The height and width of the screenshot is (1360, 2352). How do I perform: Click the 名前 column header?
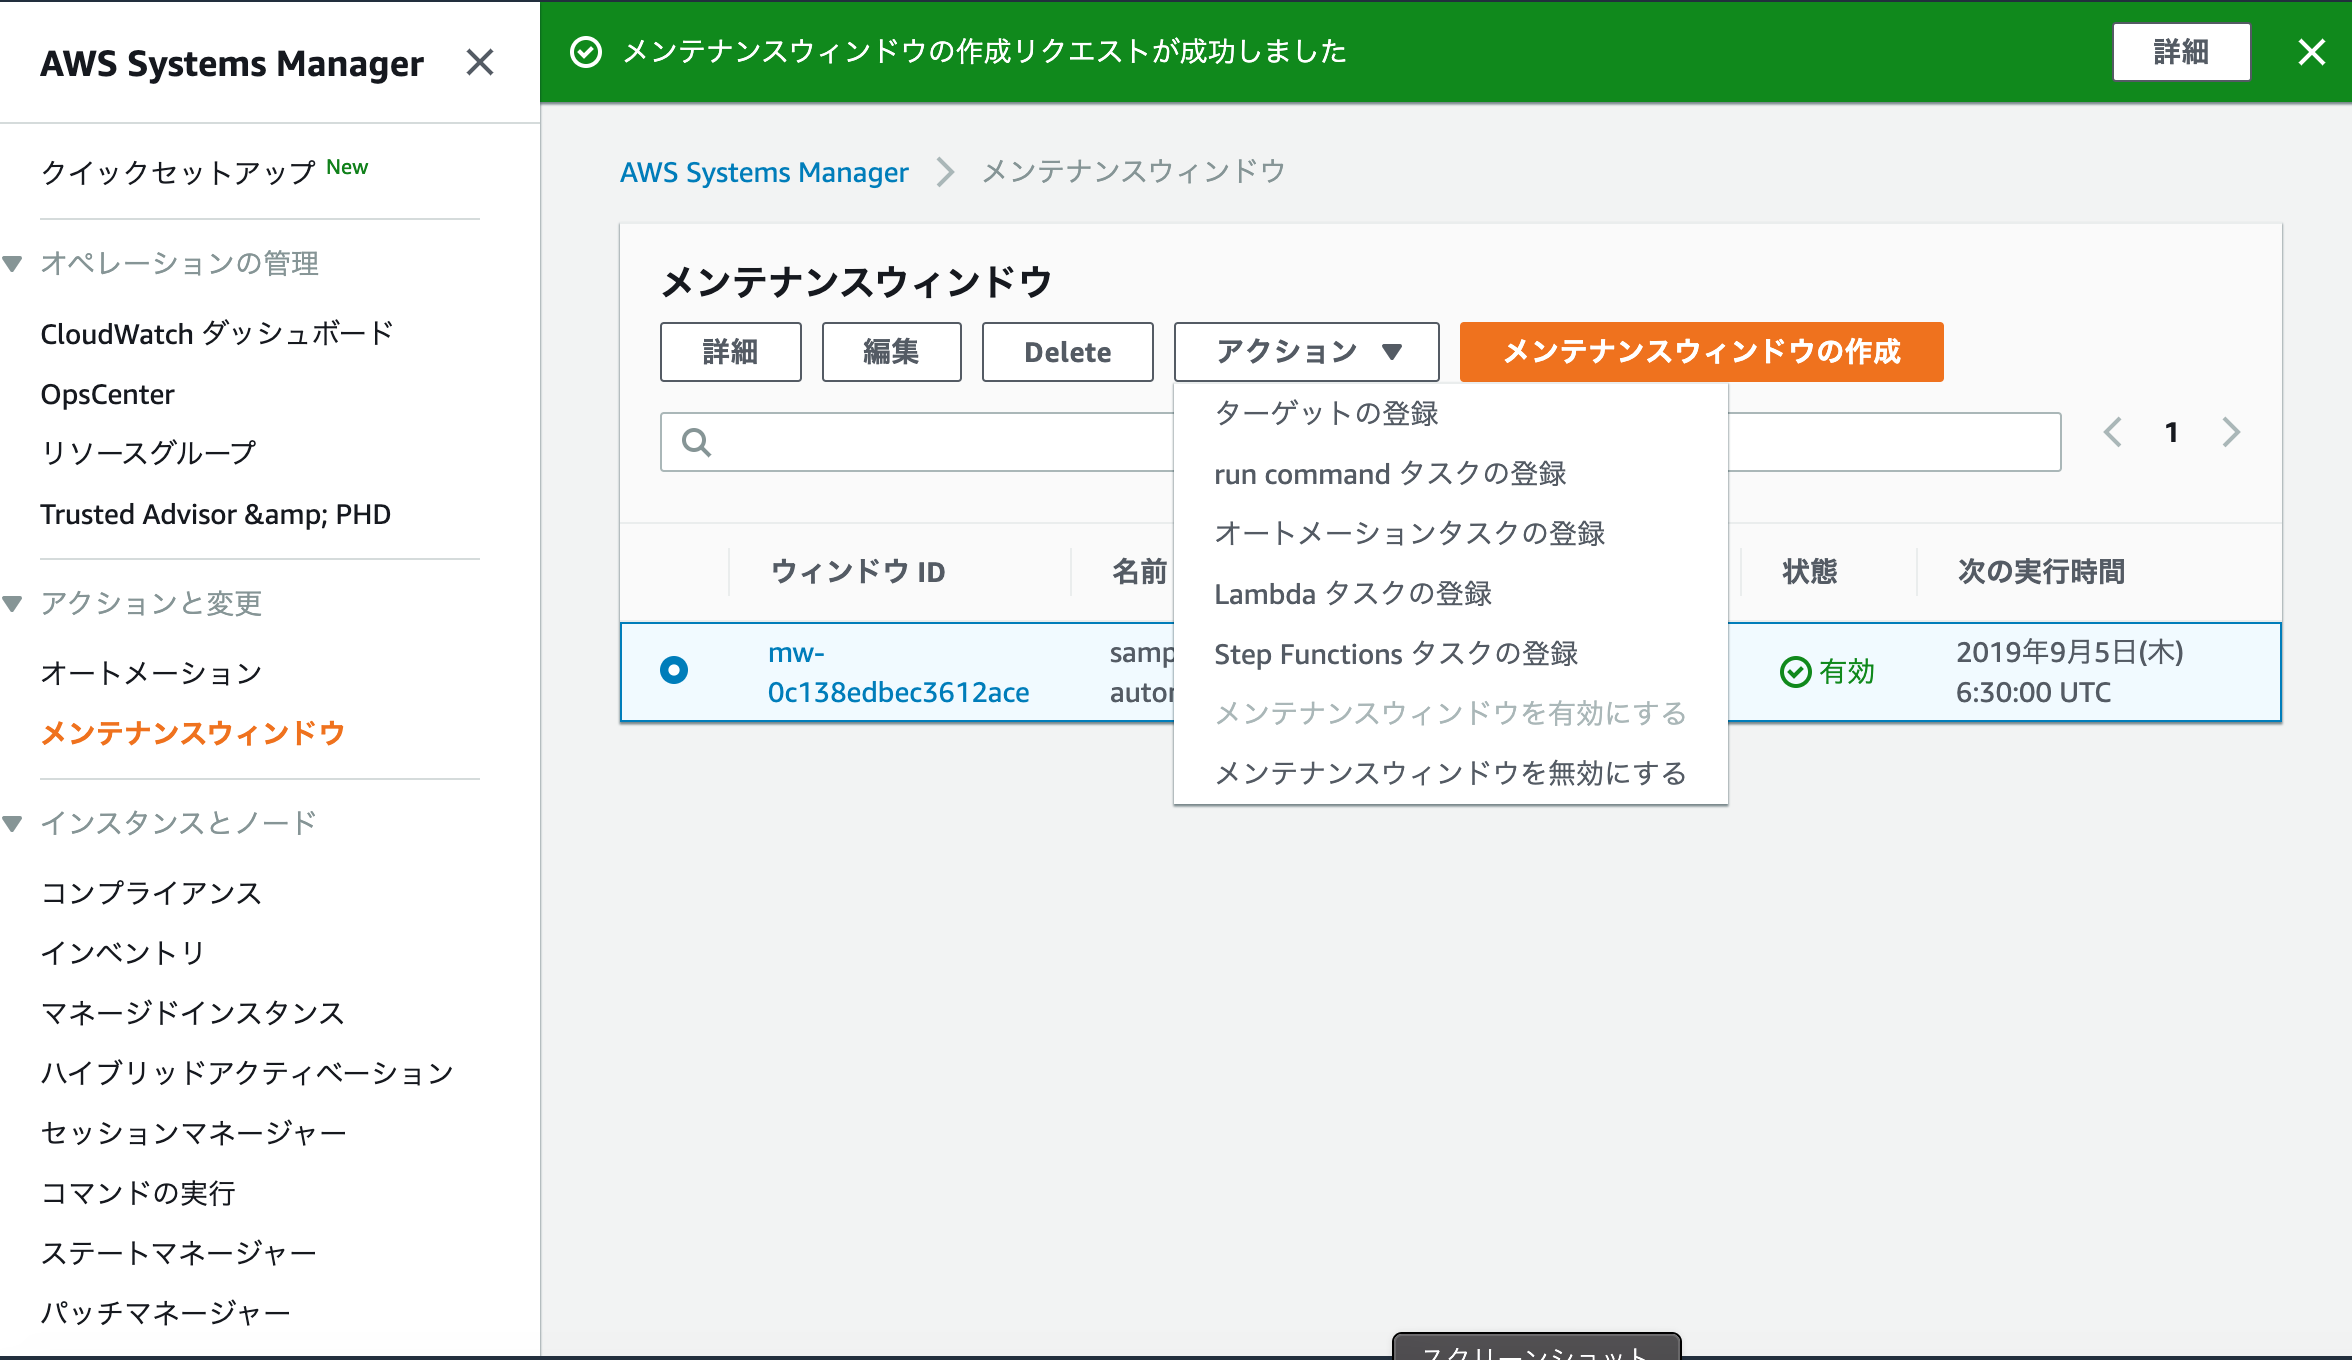click(1139, 572)
